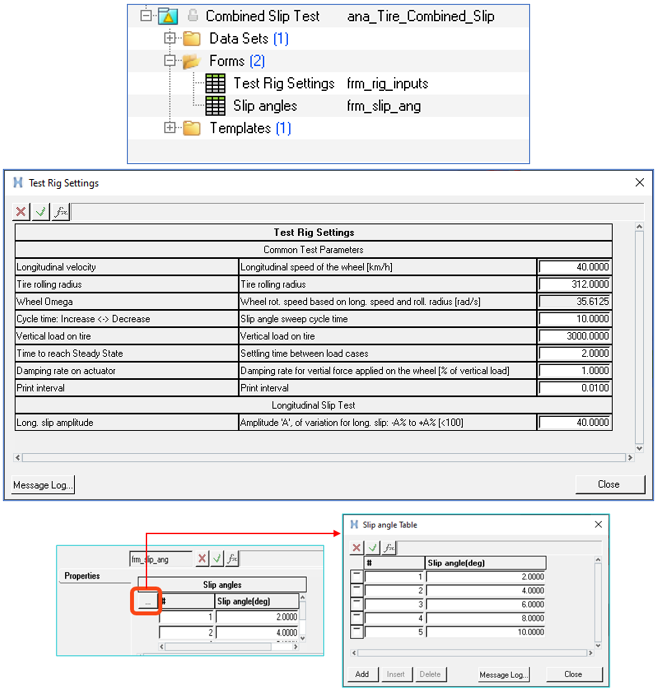Add a row in Slip angle Table
Viewport: 655px width, 690px height.
[x=362, y=674]
